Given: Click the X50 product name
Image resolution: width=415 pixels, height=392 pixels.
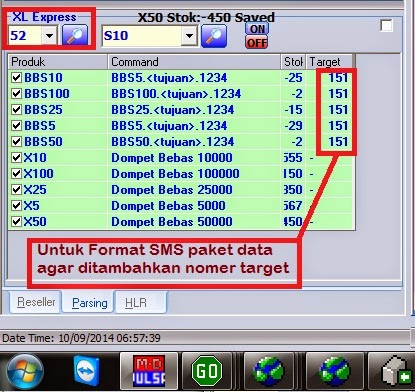Looking at the screenshot, I should [x=35, y=221].
